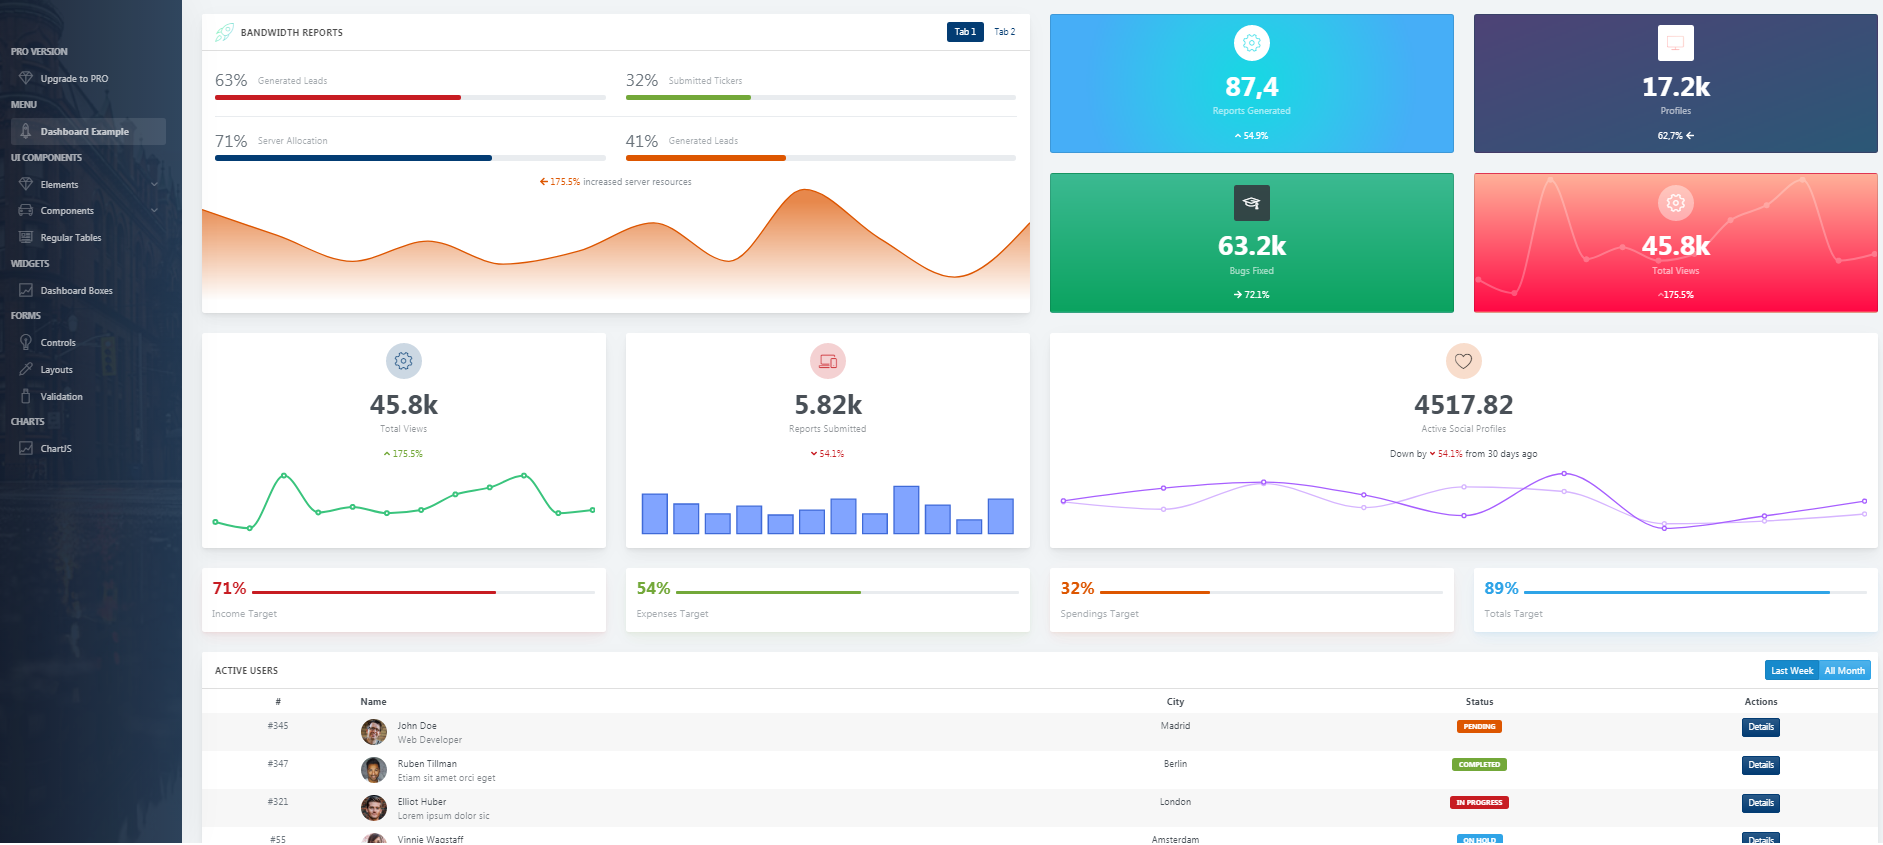The height and width of the screenshot is (845, 1883).
Task: Click Elliot Huber's avatar thumbnail
Action: pos(374,808)
